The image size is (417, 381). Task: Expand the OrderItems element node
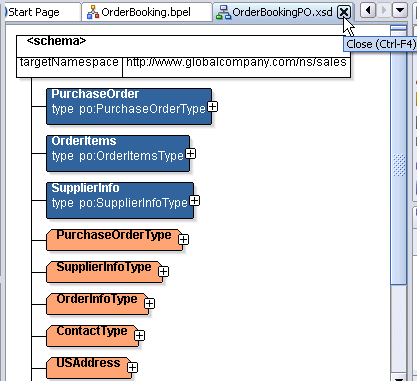click(x=191, y=154)
